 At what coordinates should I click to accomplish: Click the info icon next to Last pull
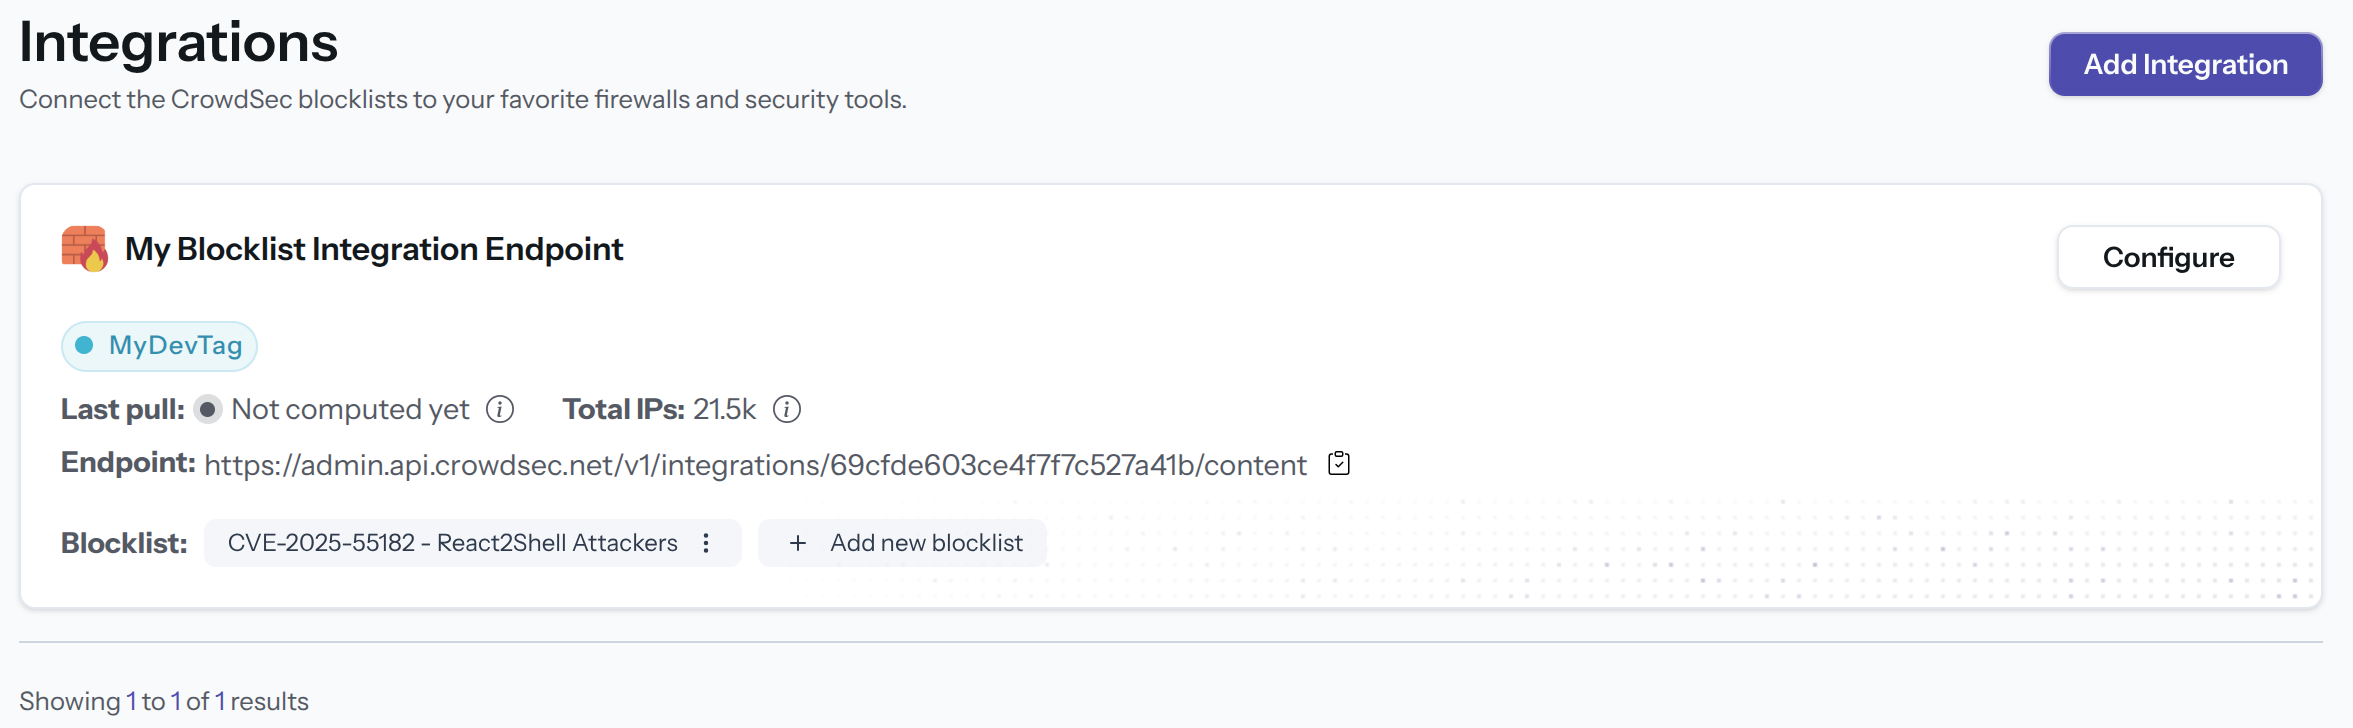click(x=501, y=409)
